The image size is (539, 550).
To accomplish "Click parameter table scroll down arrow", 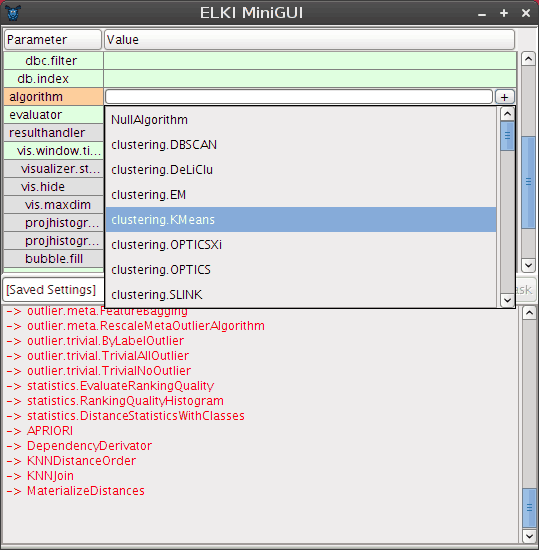I will tap(528, 265).
